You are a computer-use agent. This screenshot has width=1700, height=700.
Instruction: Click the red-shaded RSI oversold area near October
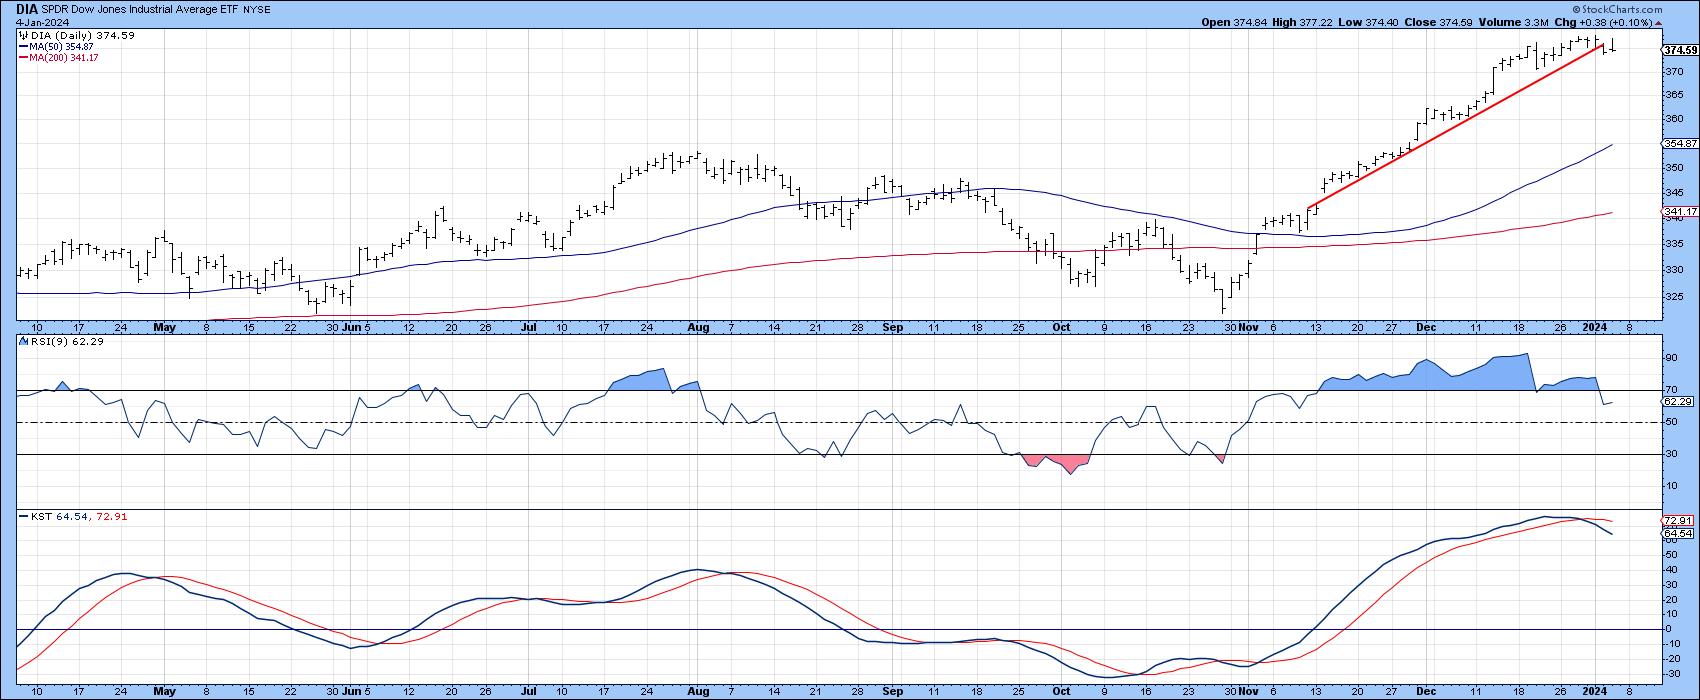[1055, 463]
